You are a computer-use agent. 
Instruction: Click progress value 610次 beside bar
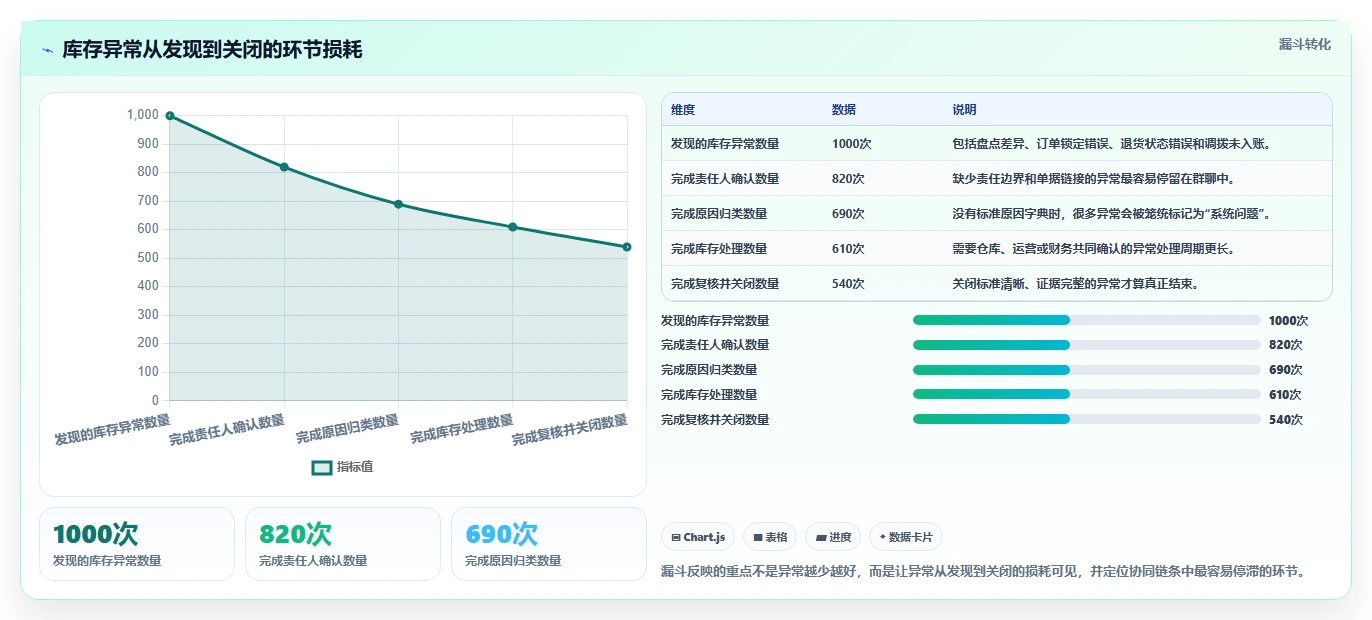click(x=1285, y=395)
